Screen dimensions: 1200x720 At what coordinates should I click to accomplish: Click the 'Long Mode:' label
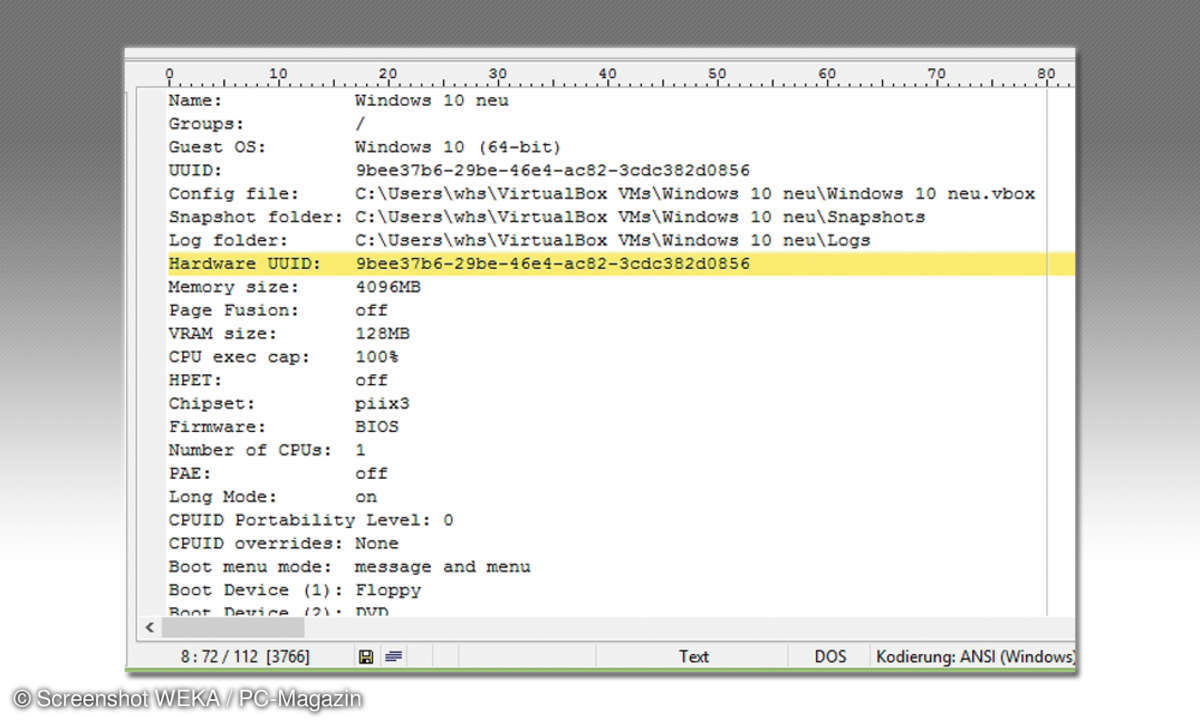click(222, 497)
